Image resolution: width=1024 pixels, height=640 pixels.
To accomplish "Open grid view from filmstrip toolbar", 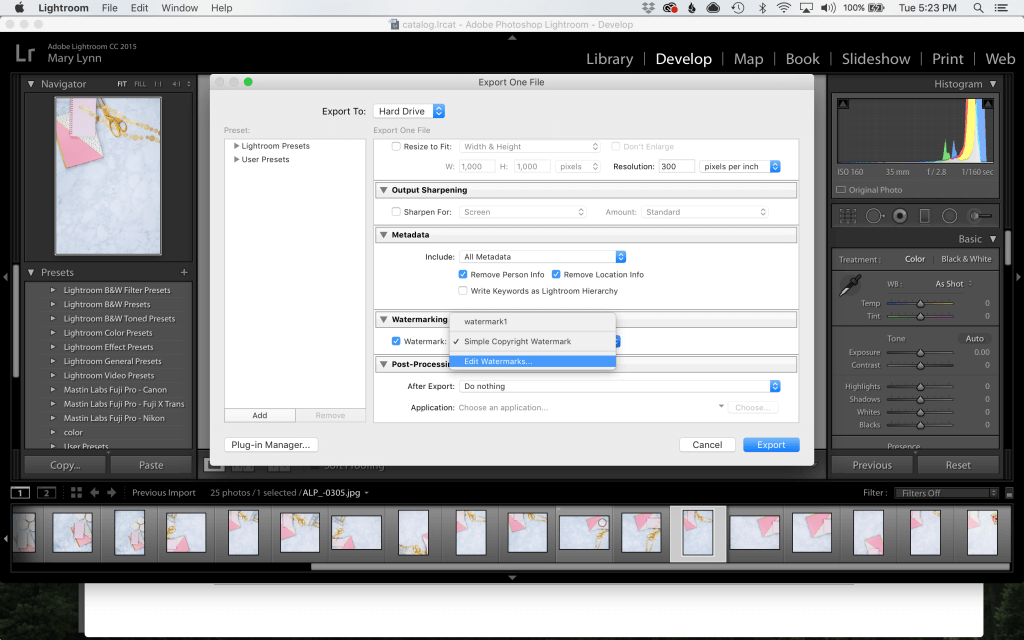I will pos(76,492).
